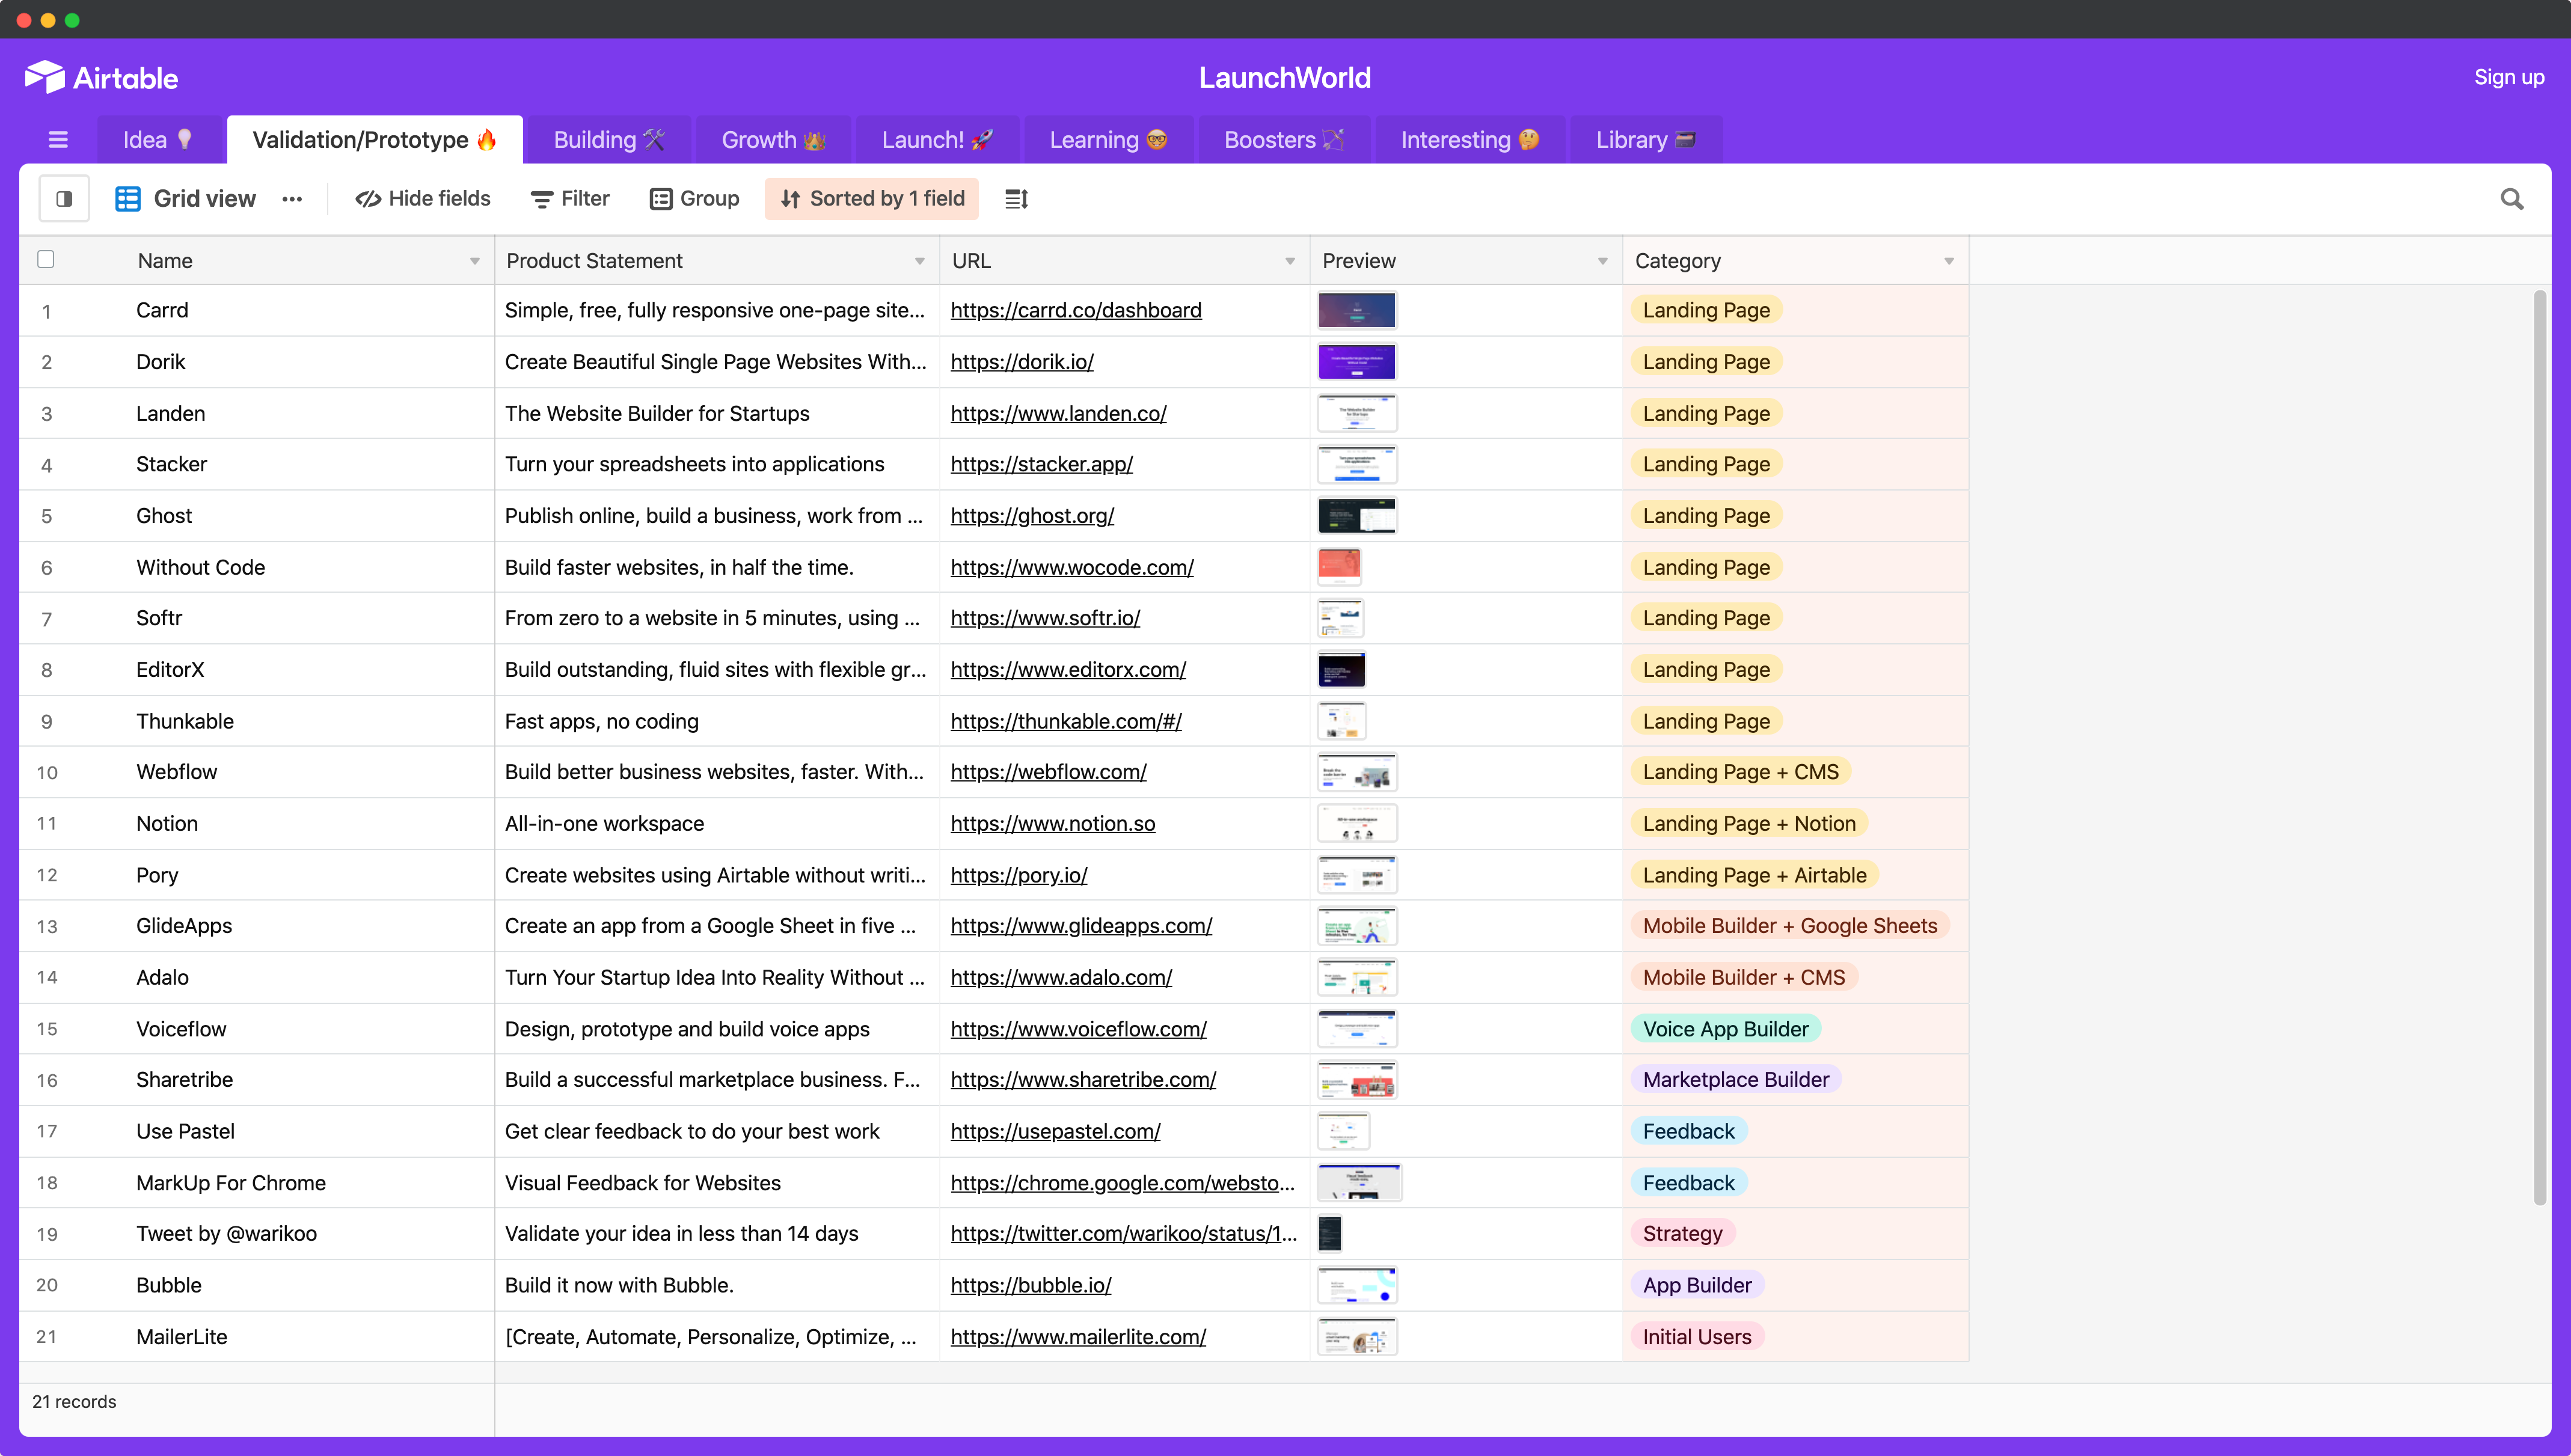Viewport: 2571px width, 1456px height.
Task: Switch to the Growth tab
Action: [x=774, y=140]
